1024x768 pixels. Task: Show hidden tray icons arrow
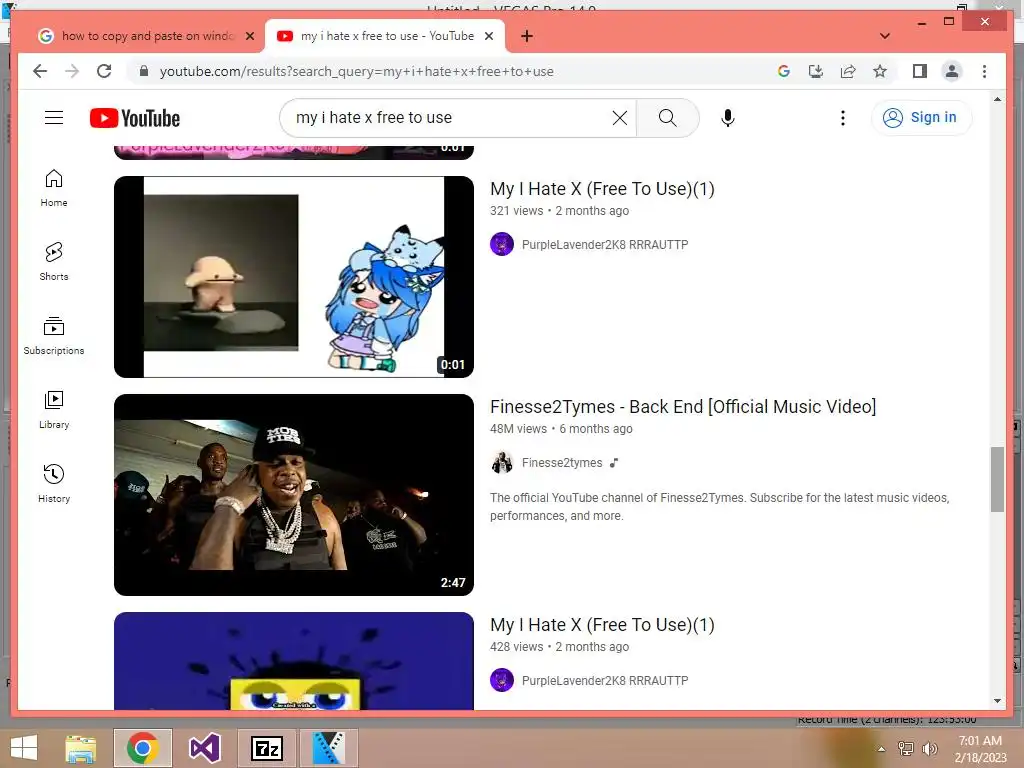coord(881,749)
